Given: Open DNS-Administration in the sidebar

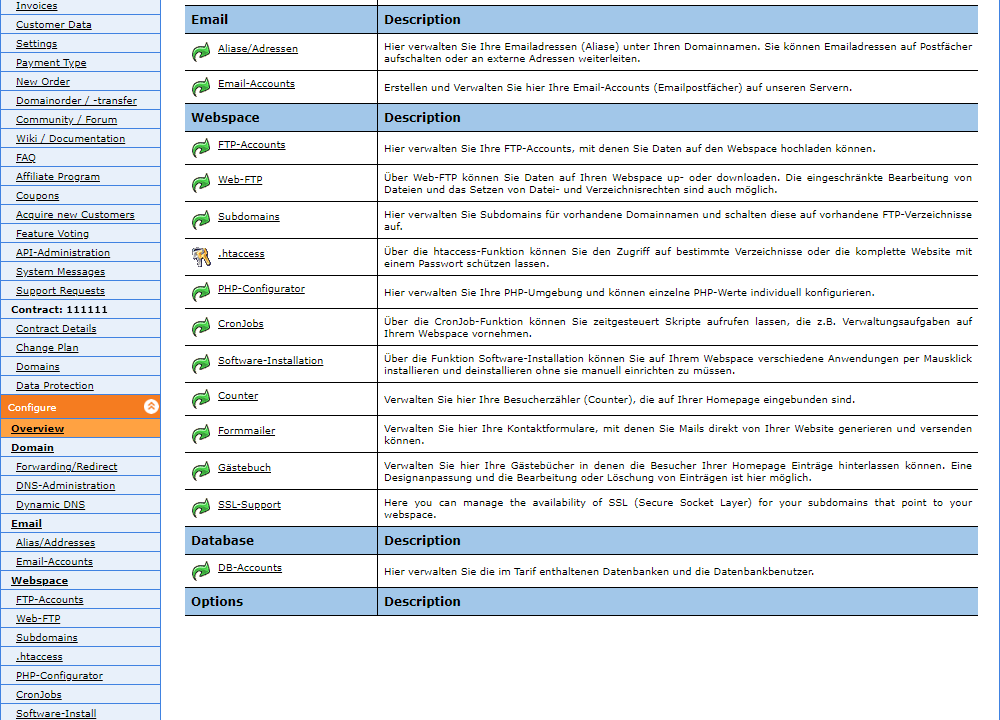Looking at the screenshot, I should [66, 487].
